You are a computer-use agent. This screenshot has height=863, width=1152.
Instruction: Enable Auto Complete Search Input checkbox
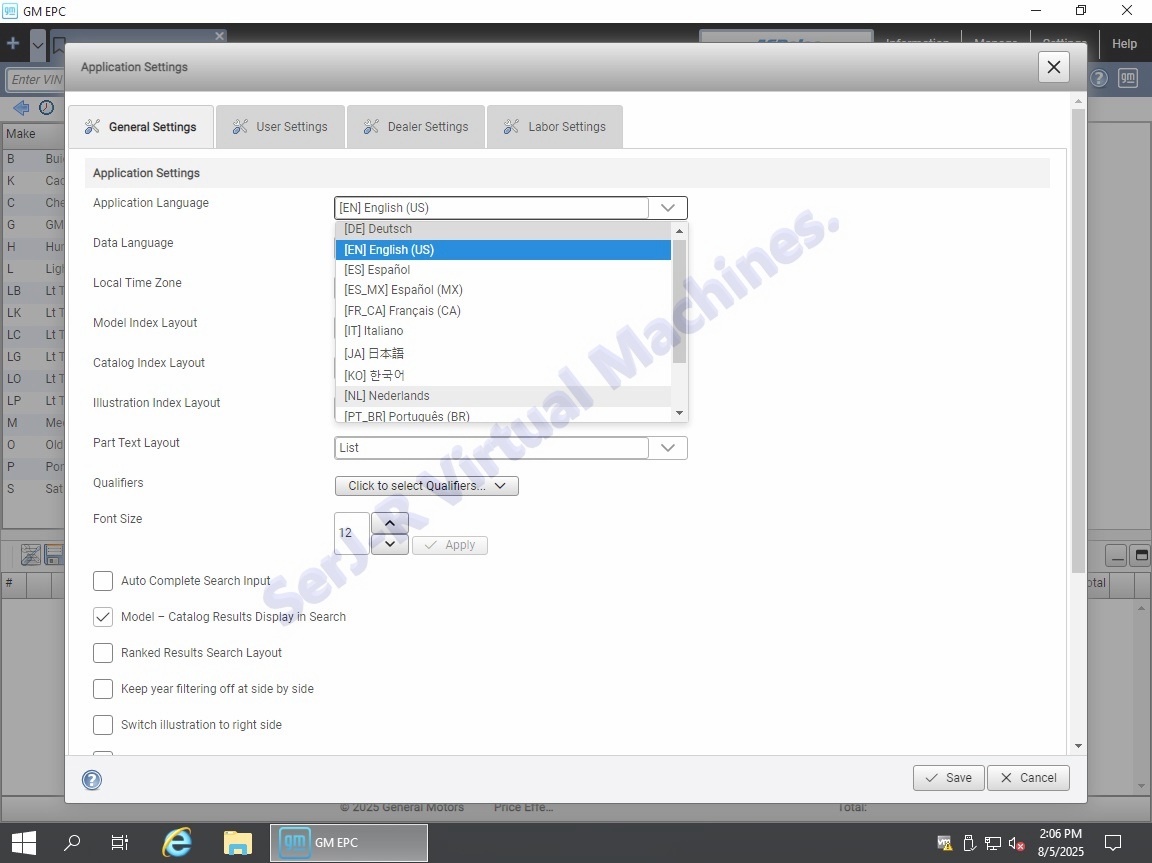(x=103, y=581)
